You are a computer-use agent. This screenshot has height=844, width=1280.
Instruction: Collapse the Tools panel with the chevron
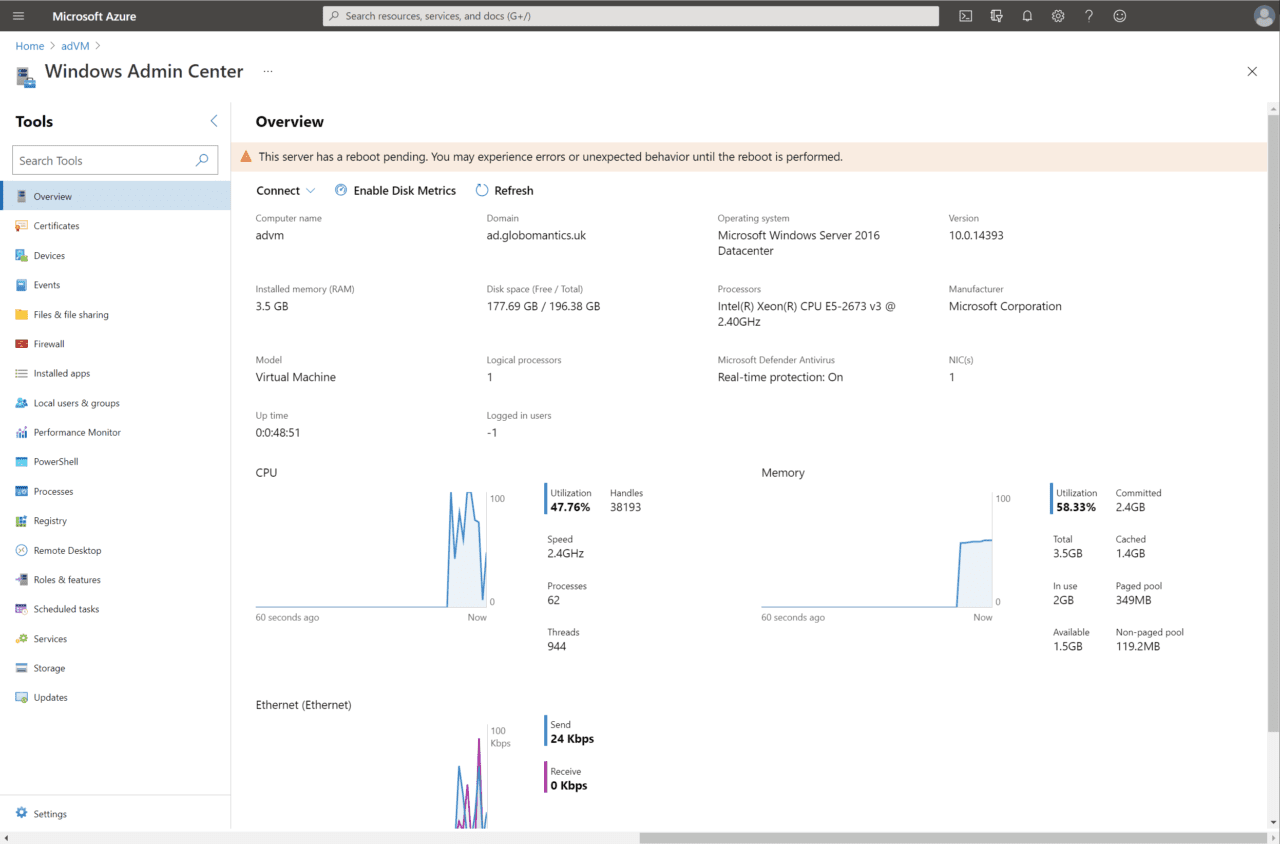pyautogui.click(x=213, y=121)
